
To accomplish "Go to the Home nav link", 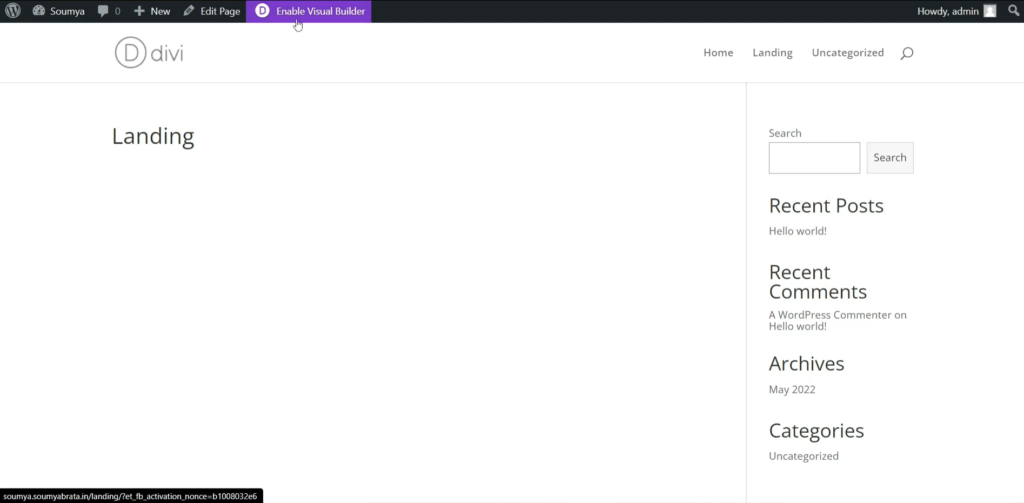I will coord(718,53).
